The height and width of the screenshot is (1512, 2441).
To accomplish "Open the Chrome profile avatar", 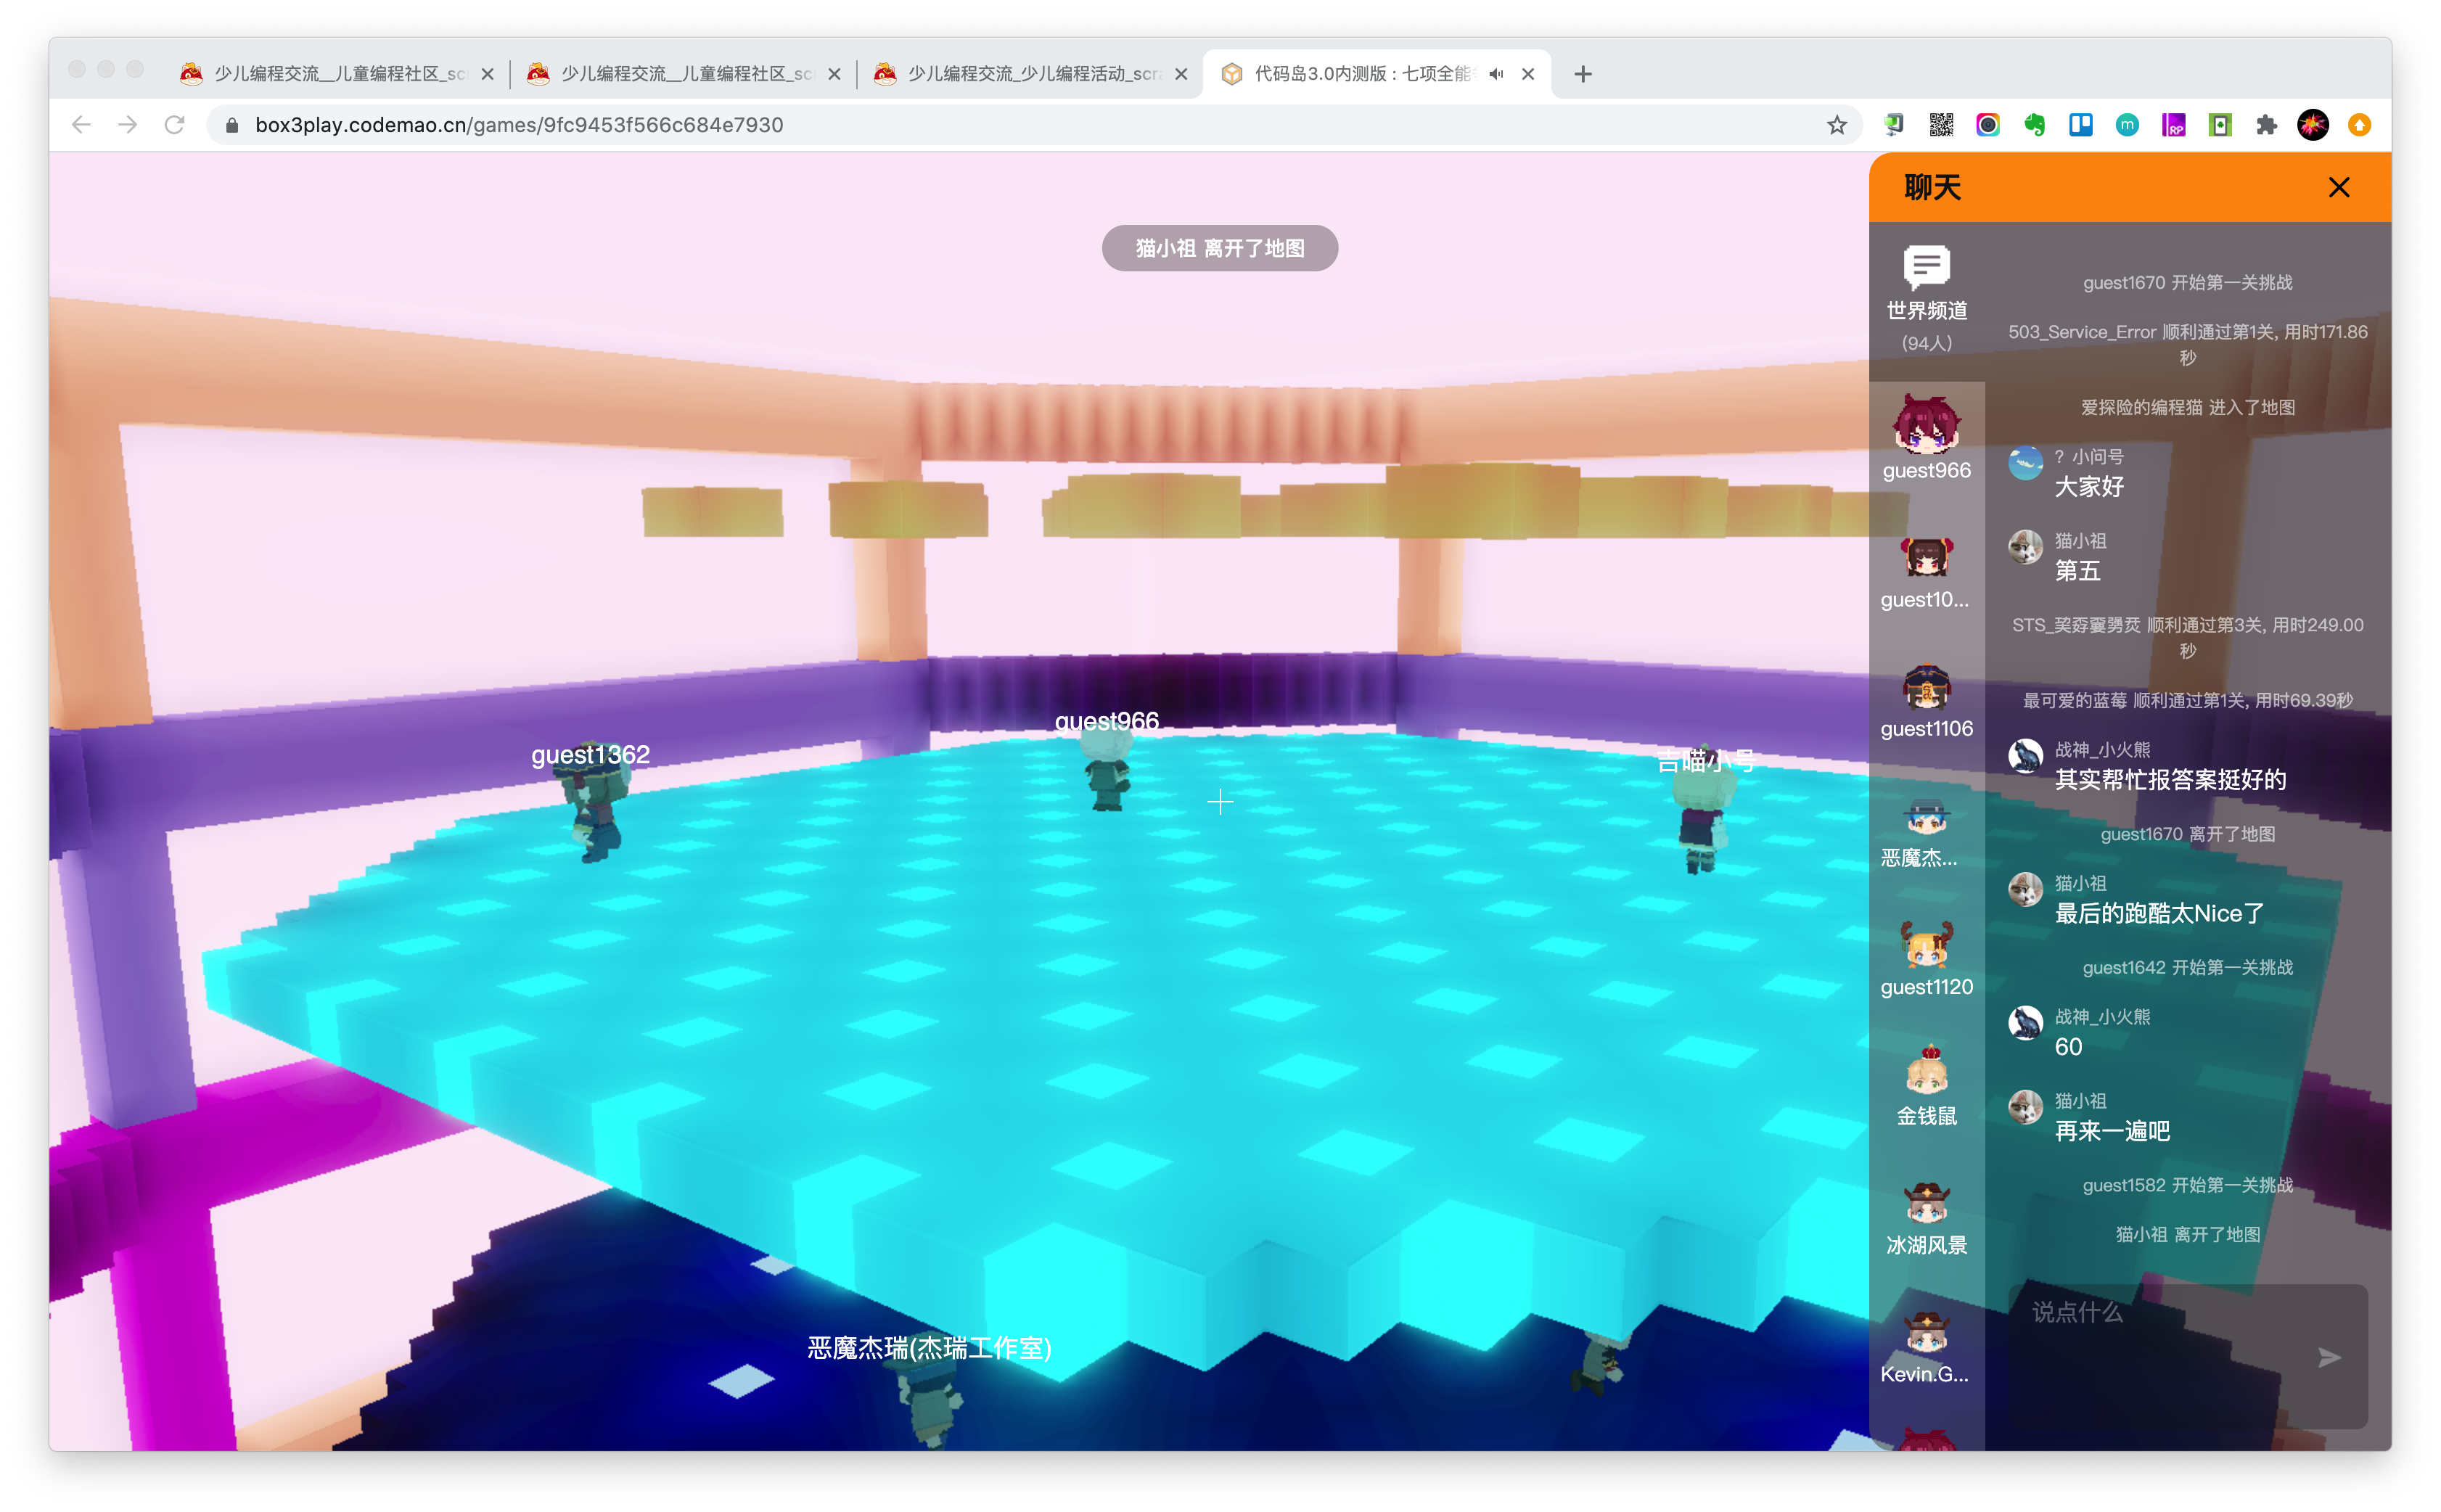I will [x=2312, y=125].
